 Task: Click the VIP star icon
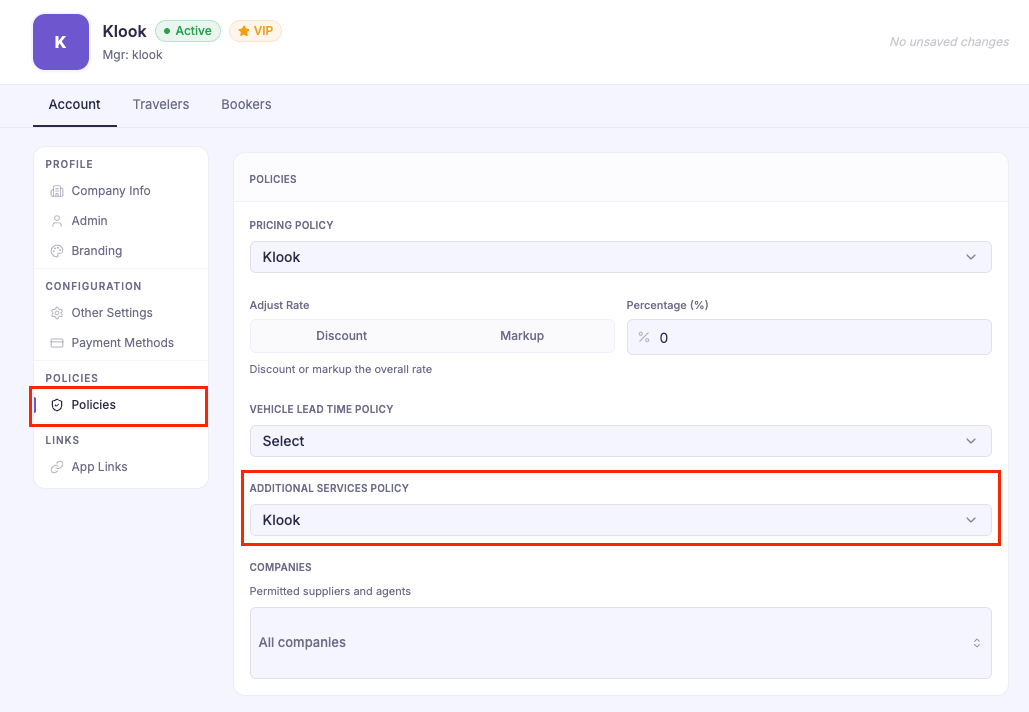pos(243,31)
